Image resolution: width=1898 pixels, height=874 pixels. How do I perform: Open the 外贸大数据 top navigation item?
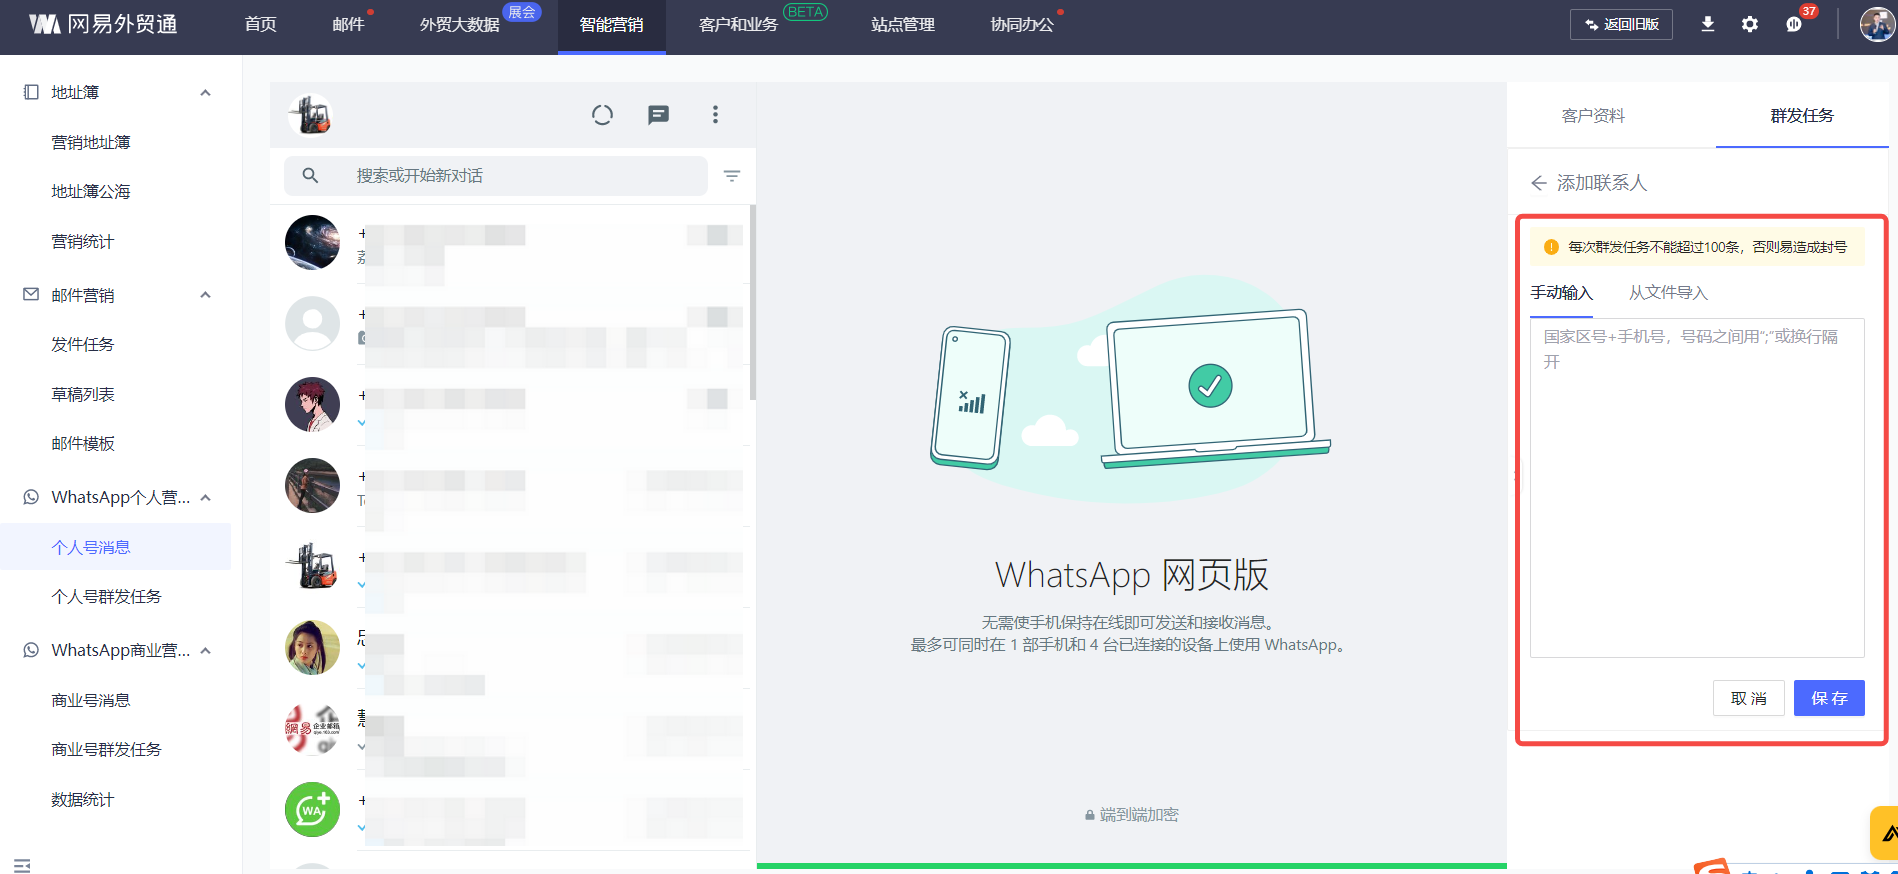[x=459, y=24]
